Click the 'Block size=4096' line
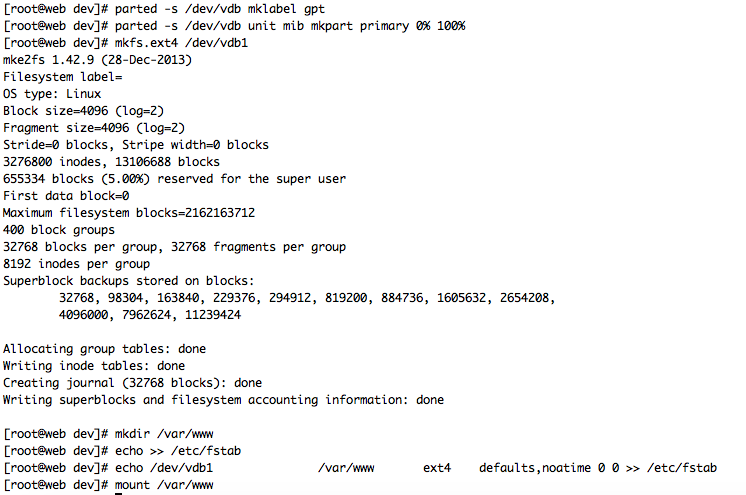The width and height of the screenshot is (746, 495). (x=84, y=111)
